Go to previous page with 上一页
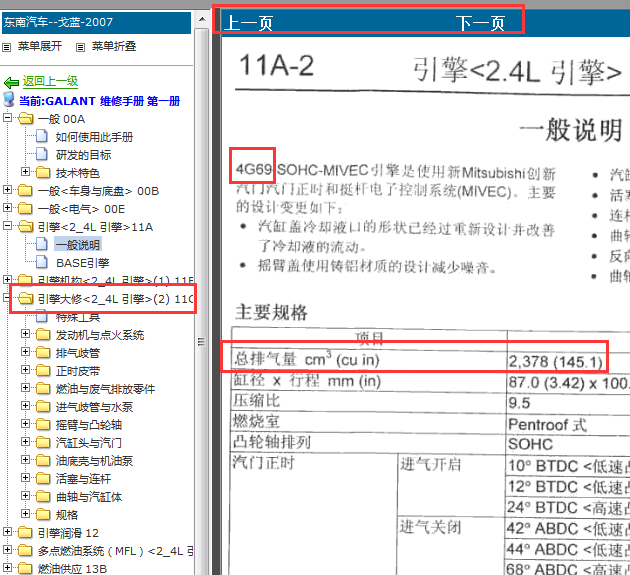The image size is (630, 575). [249, 23]
